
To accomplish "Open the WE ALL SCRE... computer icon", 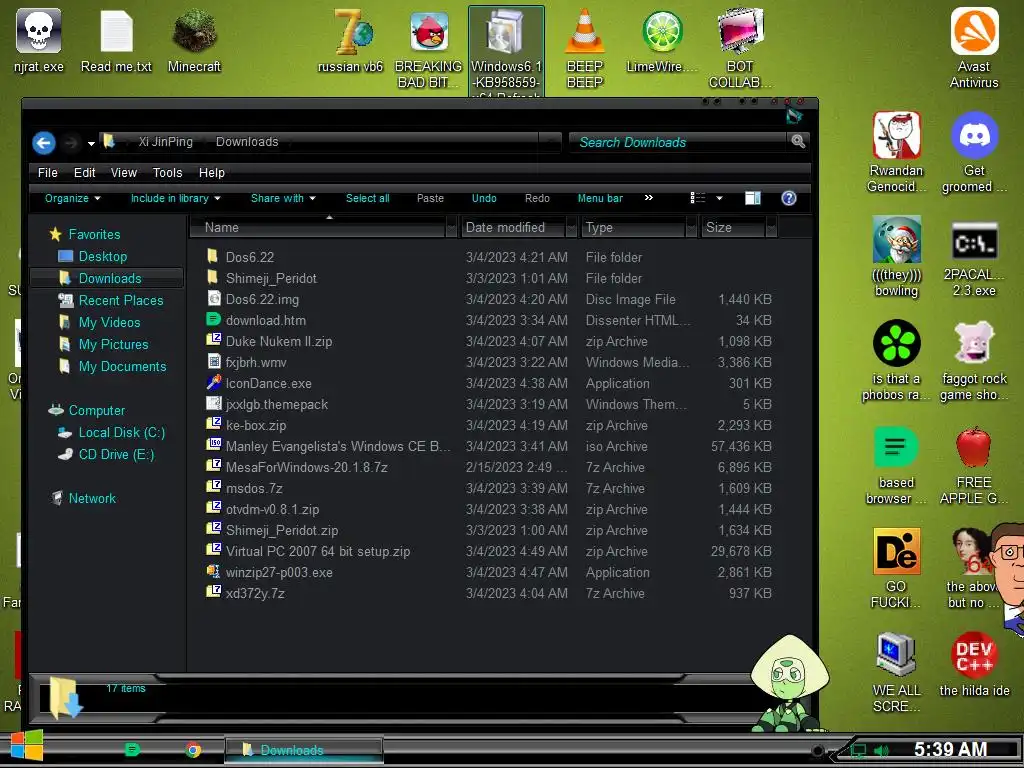I will click(896, 673).
